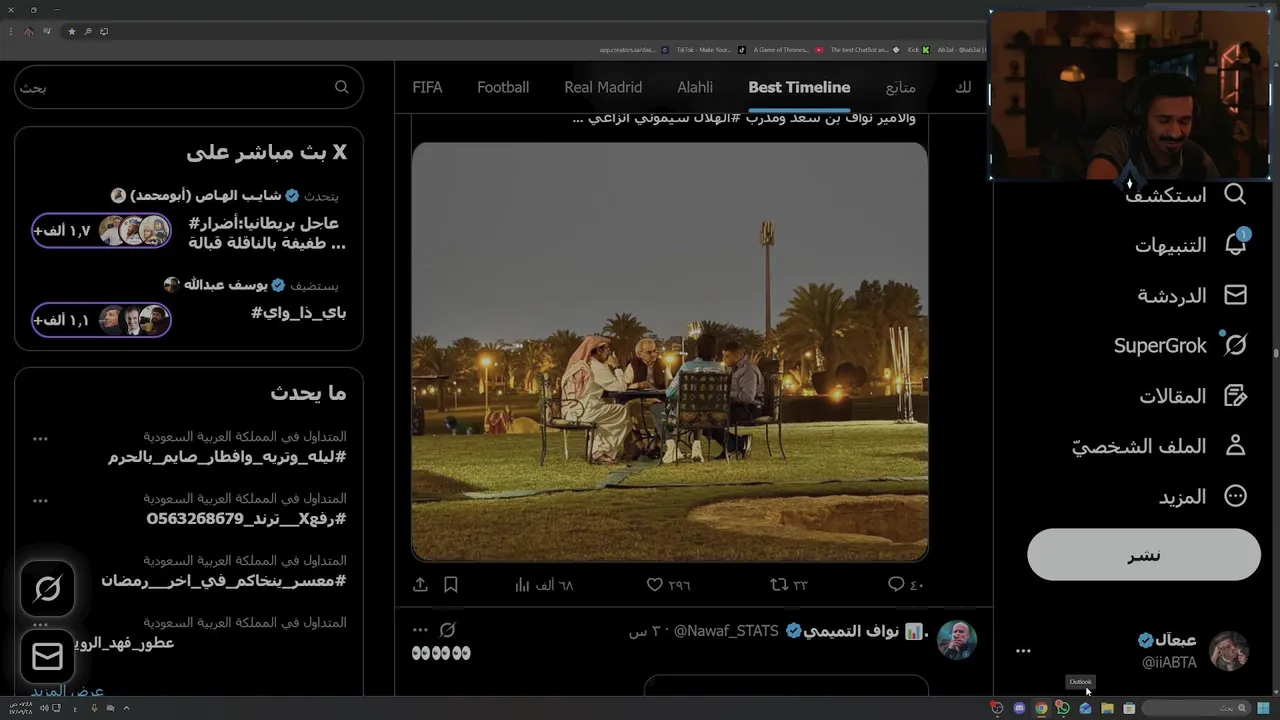Image resolution: width=1280 pixels, height=720 pixels.
Task: Click the zoom magnifier icon in the address bar
Action: [88, 31]
